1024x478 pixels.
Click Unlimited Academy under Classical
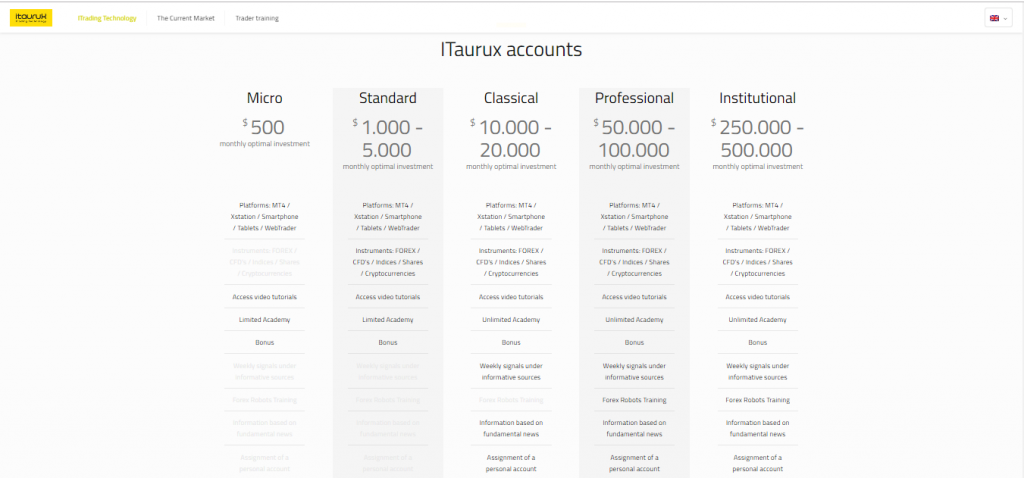point(511,320)
